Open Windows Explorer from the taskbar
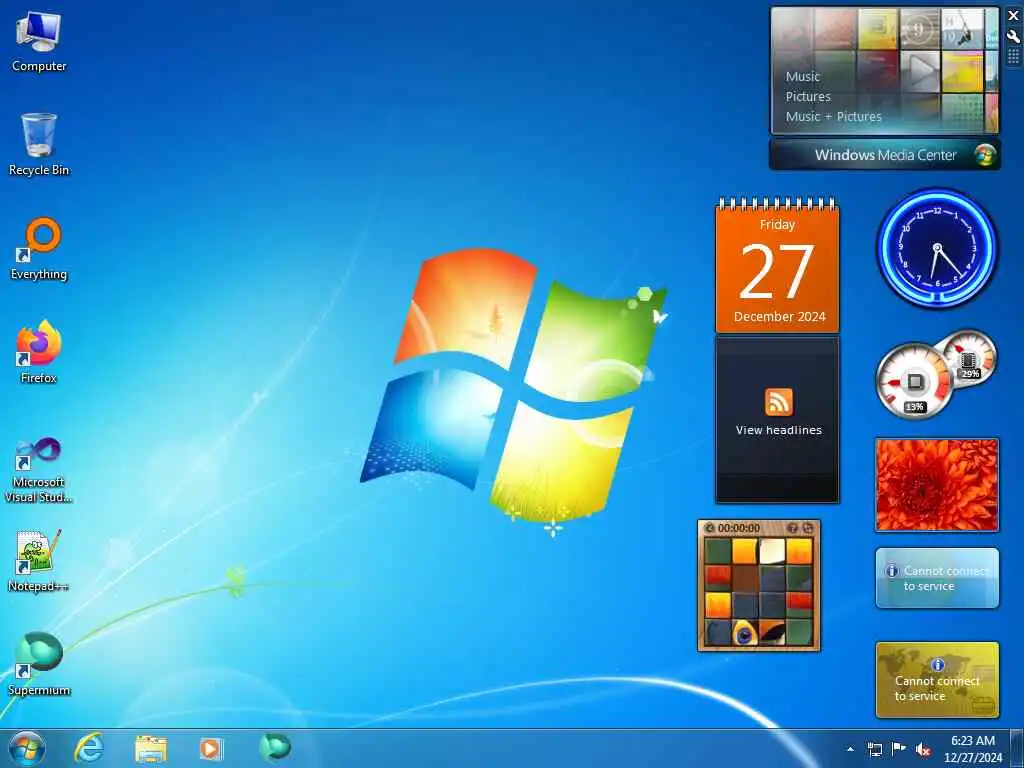 pos(150,748)
